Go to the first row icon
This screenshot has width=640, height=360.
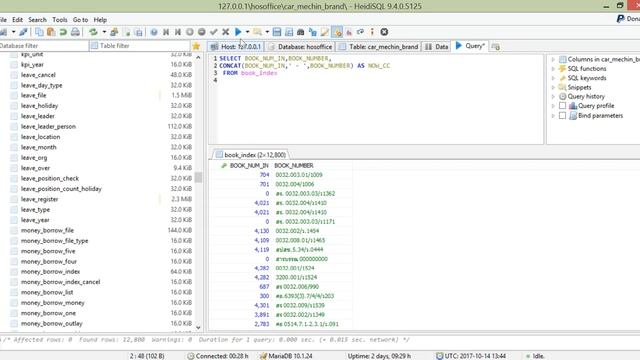pos(166,32)
